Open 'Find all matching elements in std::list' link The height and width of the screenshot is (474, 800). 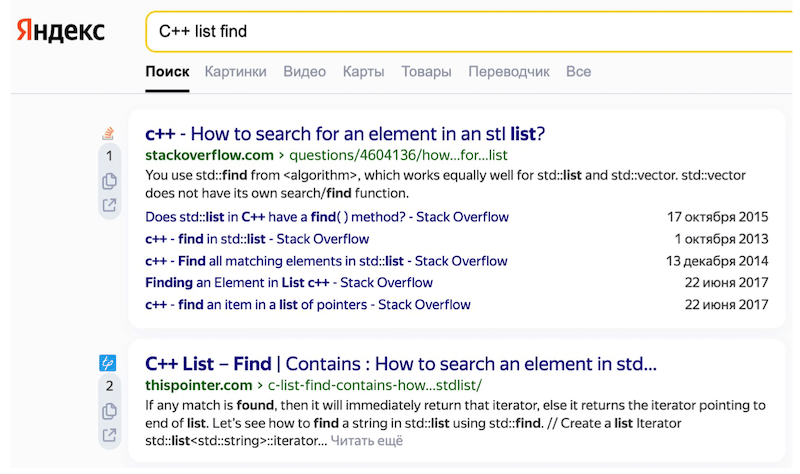pyautogui.click(x=326, y=261)
